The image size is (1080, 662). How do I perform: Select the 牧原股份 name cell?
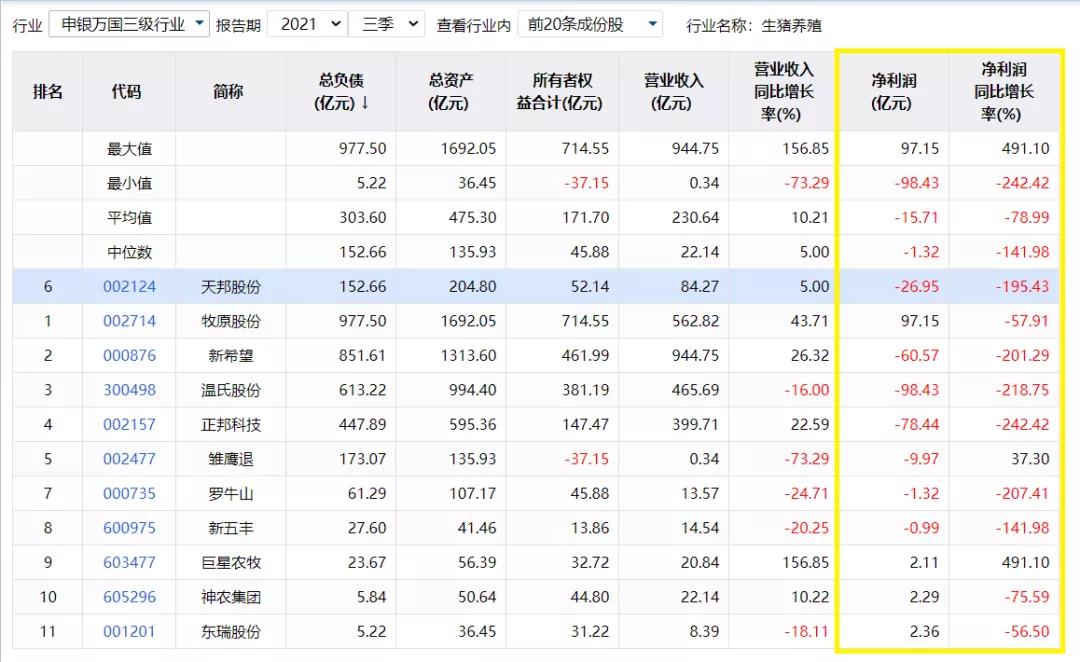click(231, 321)
